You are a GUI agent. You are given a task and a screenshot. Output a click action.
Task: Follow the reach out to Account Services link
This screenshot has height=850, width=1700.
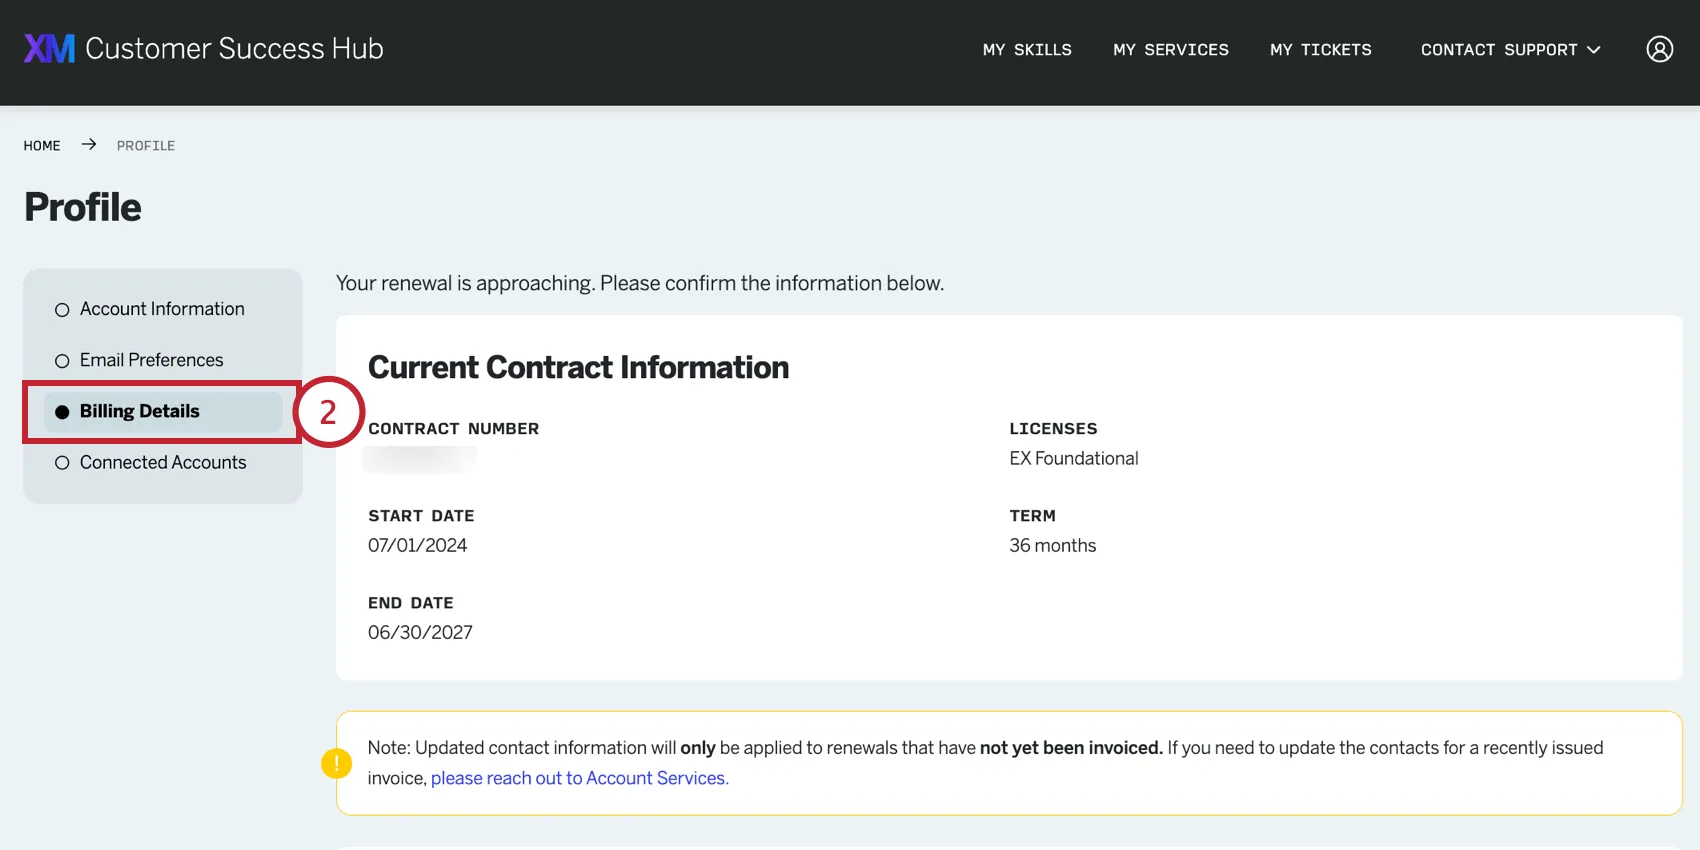(x=579, y=778)
